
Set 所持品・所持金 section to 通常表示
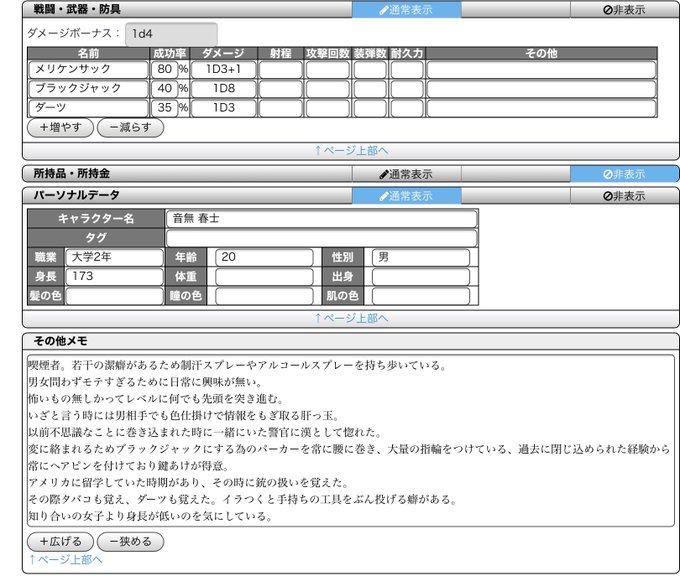point(406,174)
